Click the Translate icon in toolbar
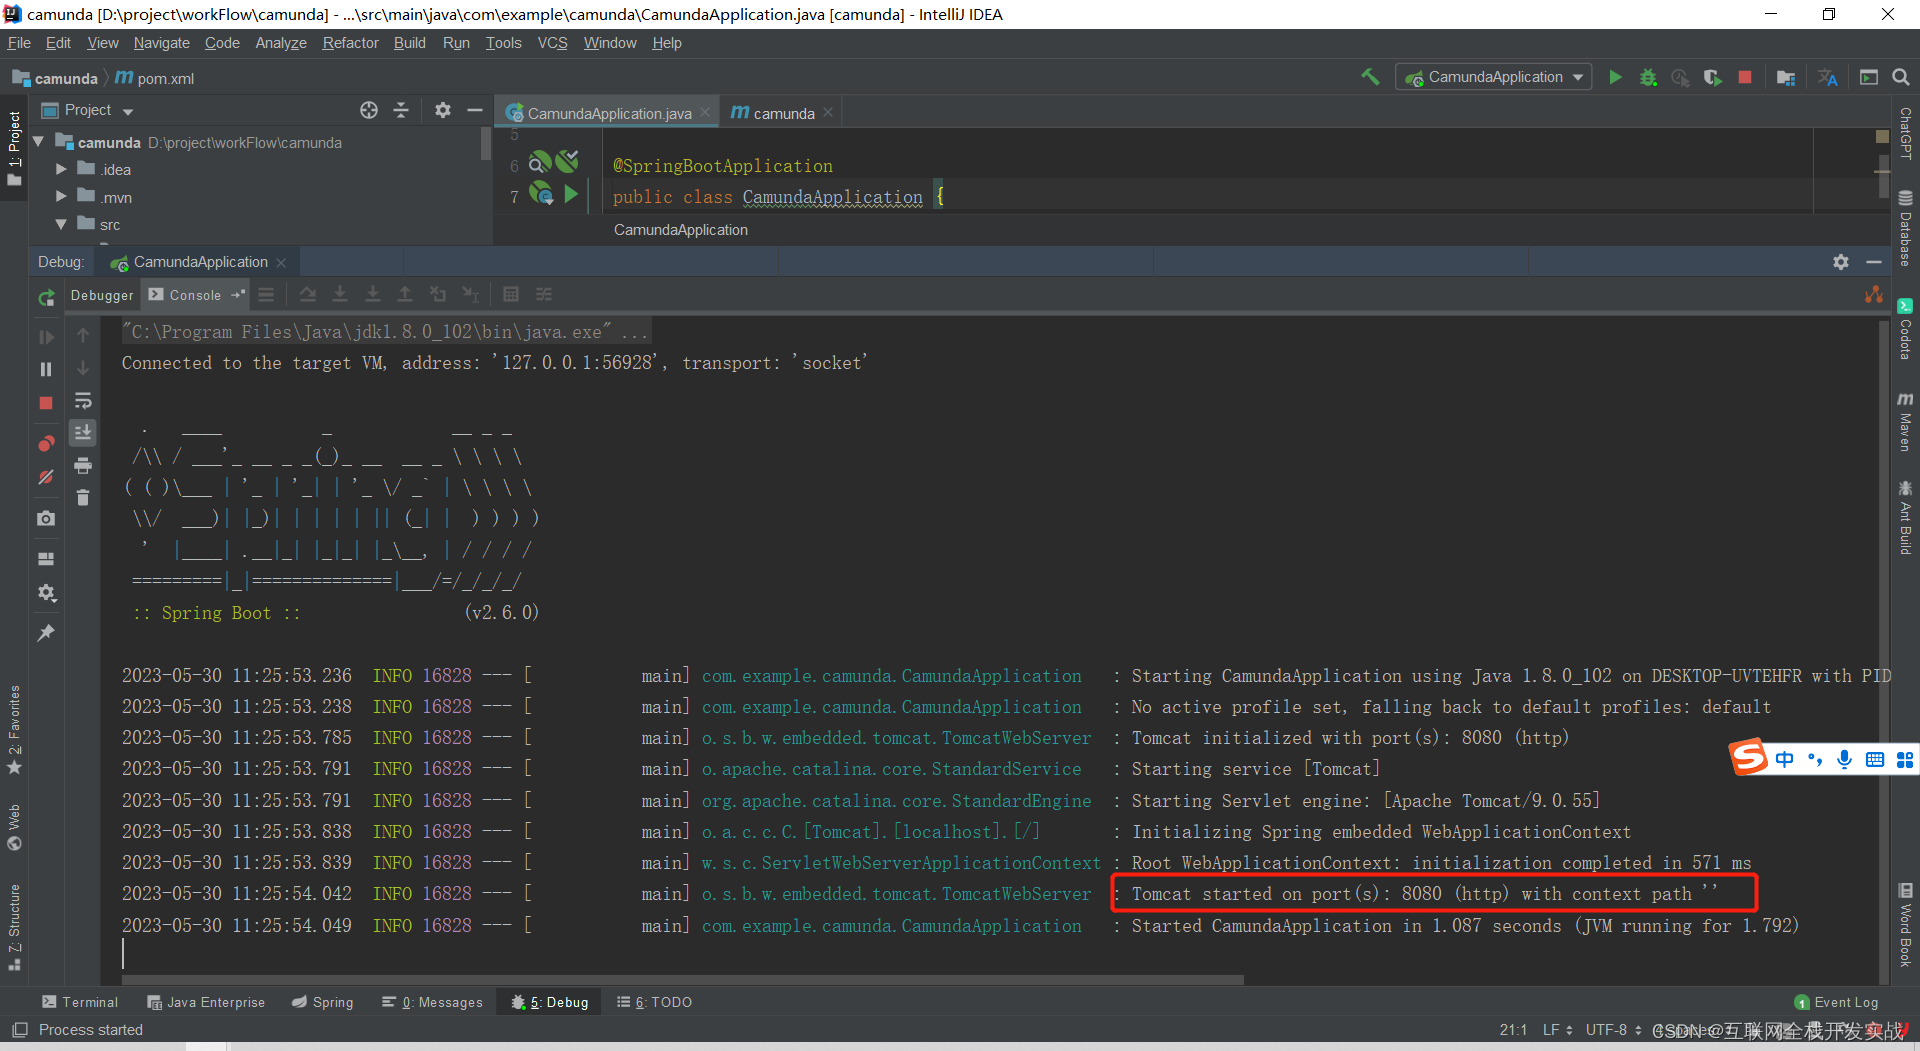This screenshot has height=1051, width=1920. pos(1828,77)
